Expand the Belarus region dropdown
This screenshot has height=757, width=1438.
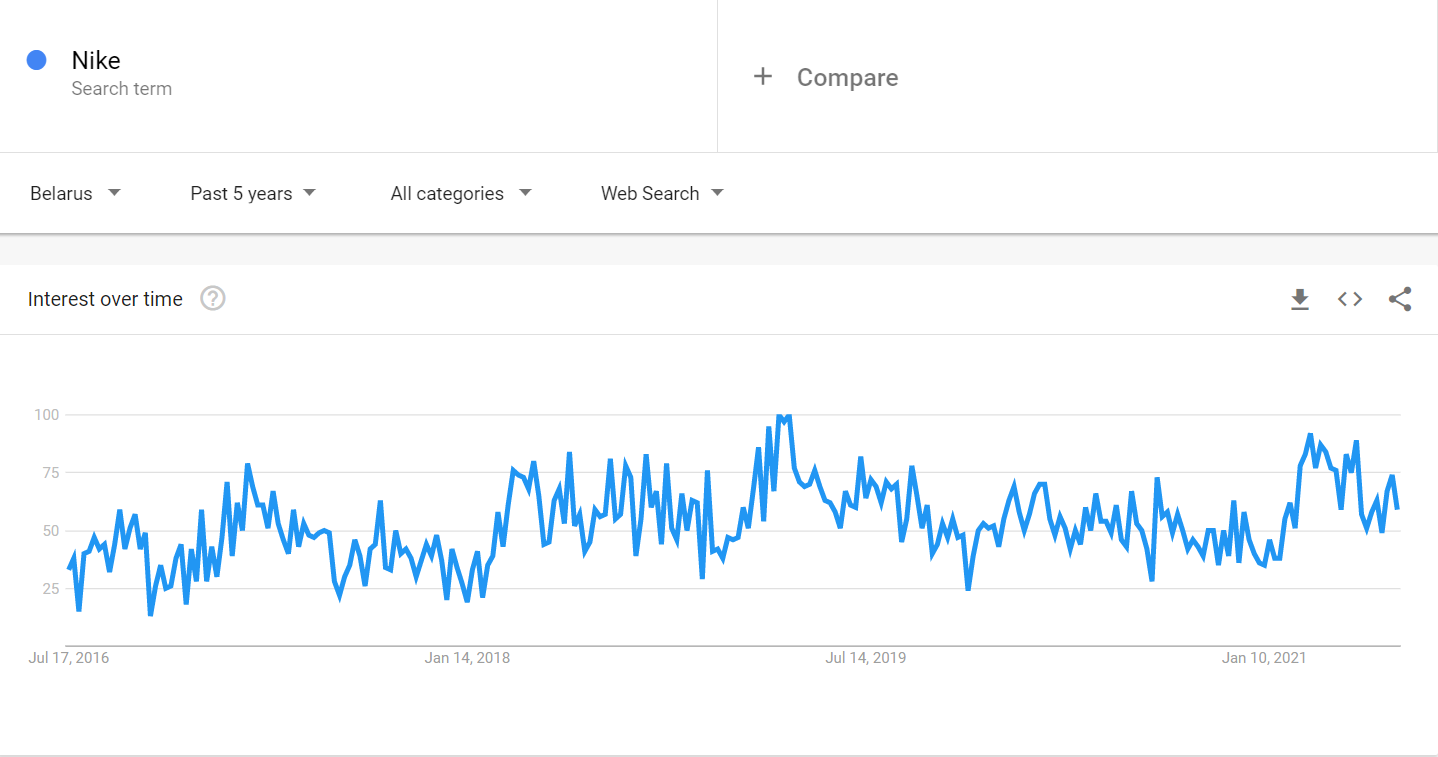pos(75,193)
